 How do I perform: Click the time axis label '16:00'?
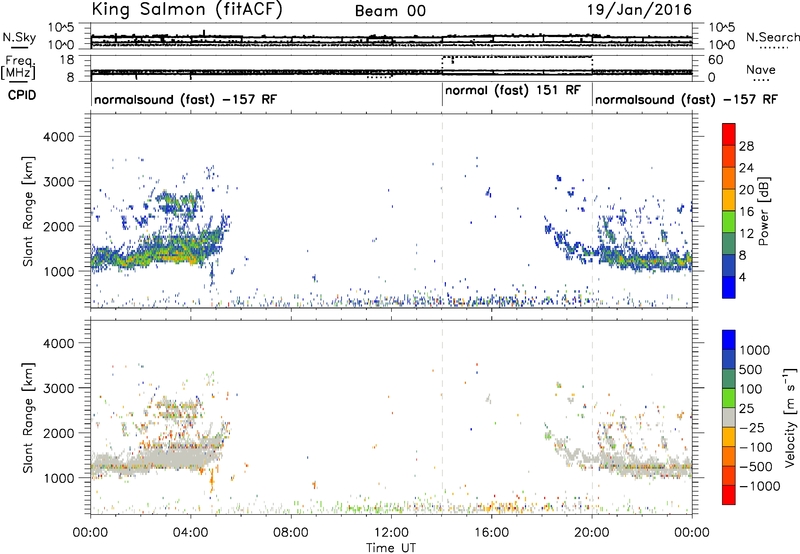click(491, 533)
